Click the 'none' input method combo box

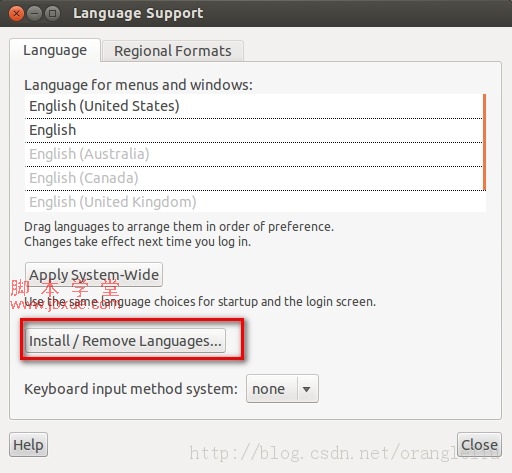click(282, 389)
